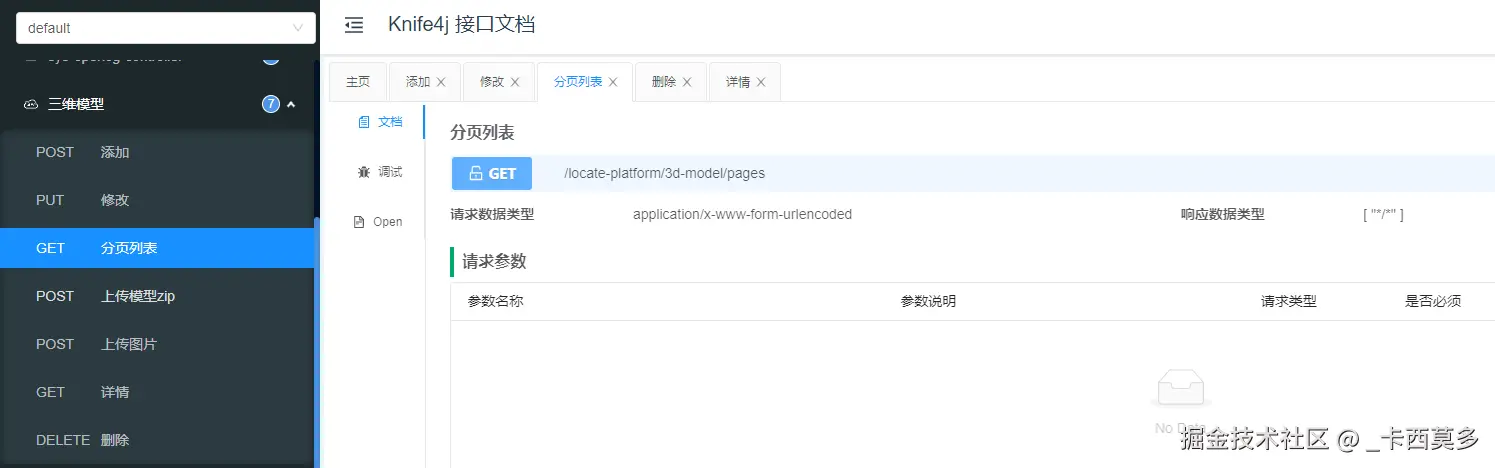Open POST 添加 API in sidebar
This screenshot has width=1495, height=468.
157,152
